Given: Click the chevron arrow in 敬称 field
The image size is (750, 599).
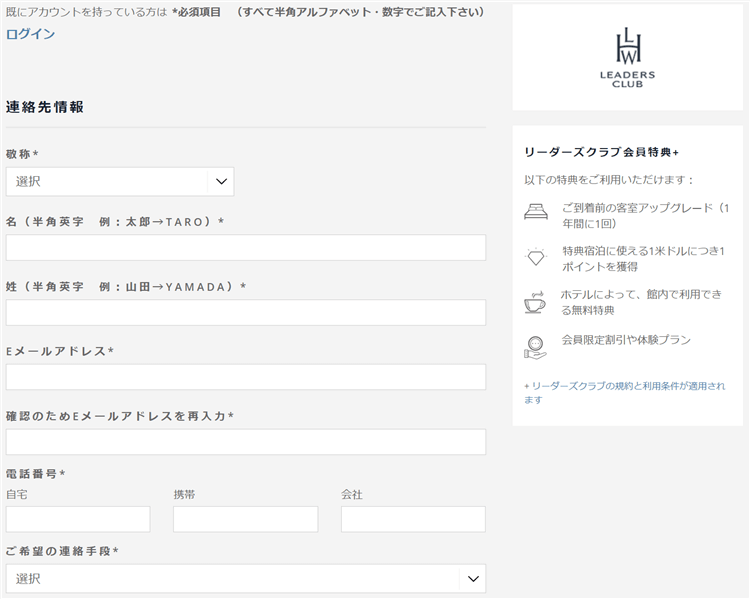Looking at the screenshot, I should [x=221, y=182].
